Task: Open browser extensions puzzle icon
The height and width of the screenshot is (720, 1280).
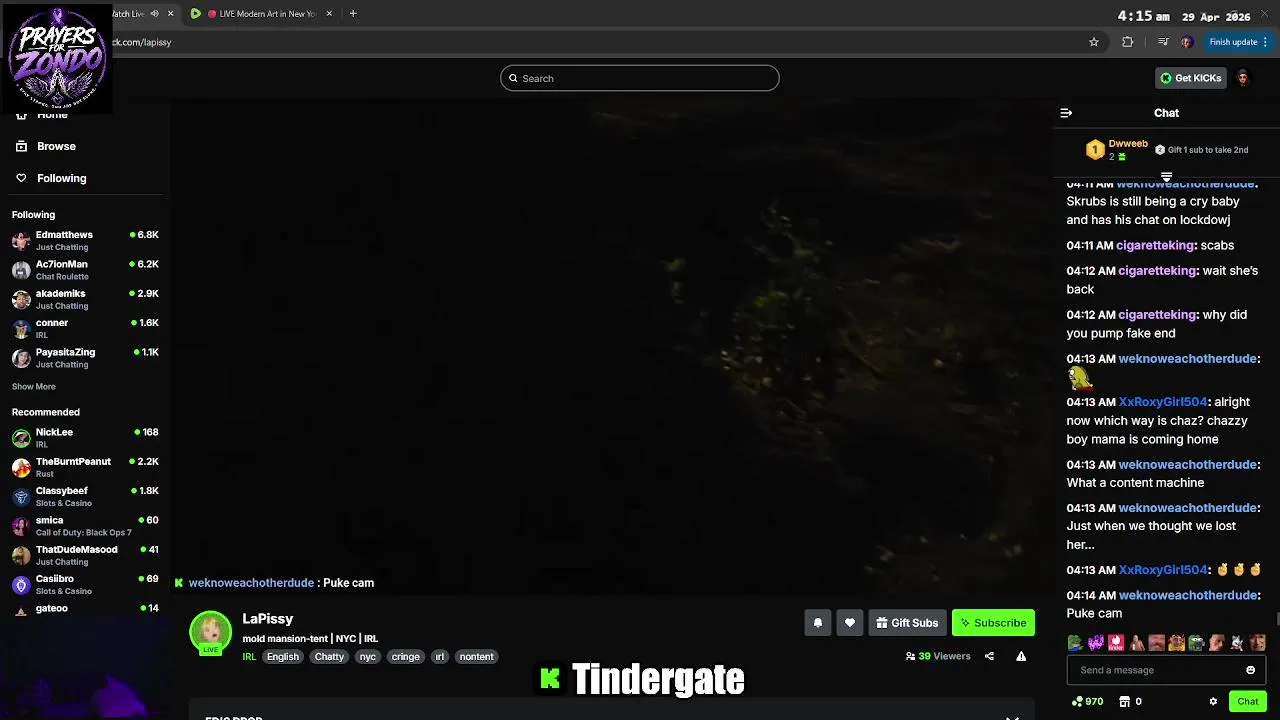Action: 1128,42
